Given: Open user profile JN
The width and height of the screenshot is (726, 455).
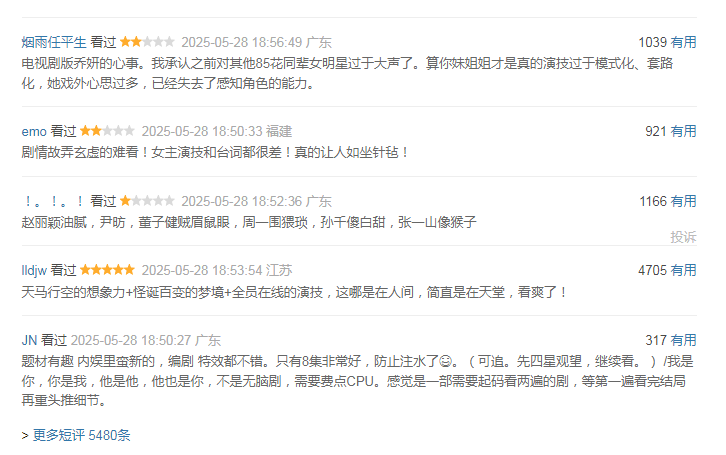Looking at the screenshot, I should point(29,340).
